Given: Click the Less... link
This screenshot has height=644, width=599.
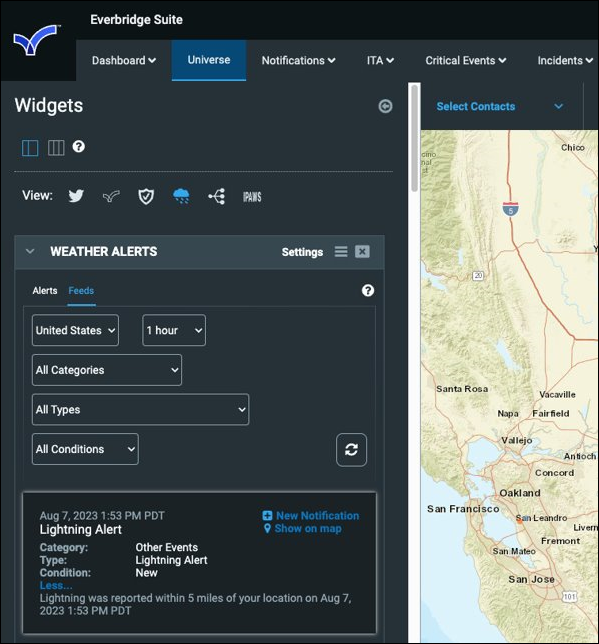Looking at the screenshot, I should 56,585.
